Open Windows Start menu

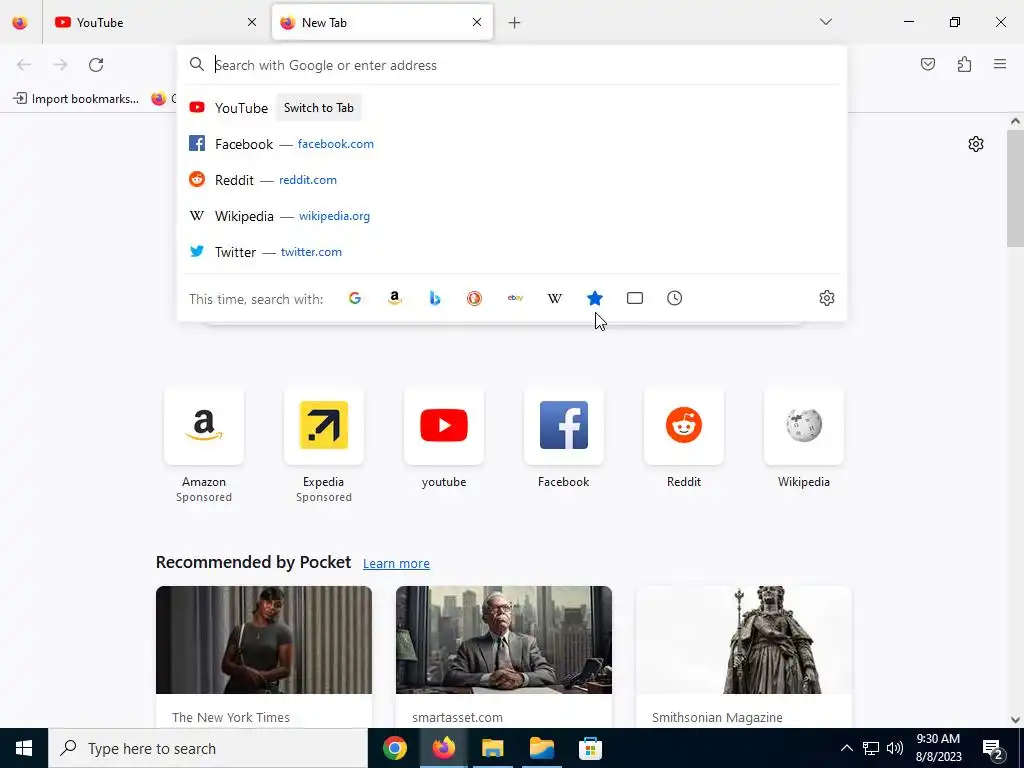click(x=24, y=748)
